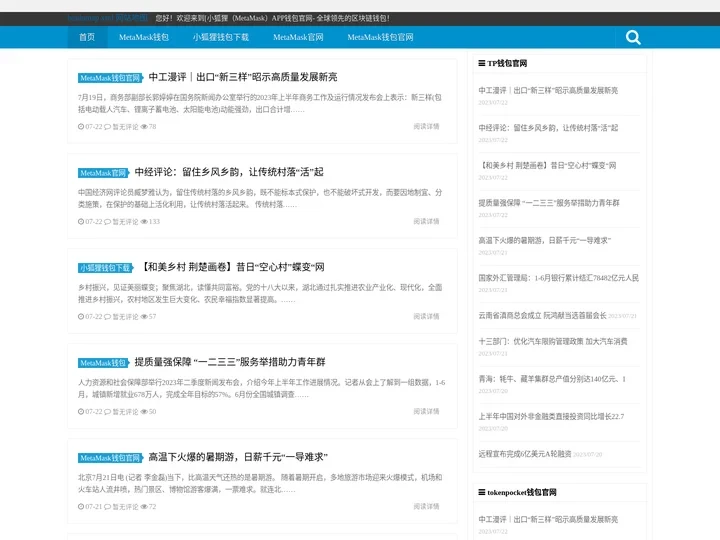Go to the 首页 home tab
The width and height of the screenshot is (720, 540).
87,37
